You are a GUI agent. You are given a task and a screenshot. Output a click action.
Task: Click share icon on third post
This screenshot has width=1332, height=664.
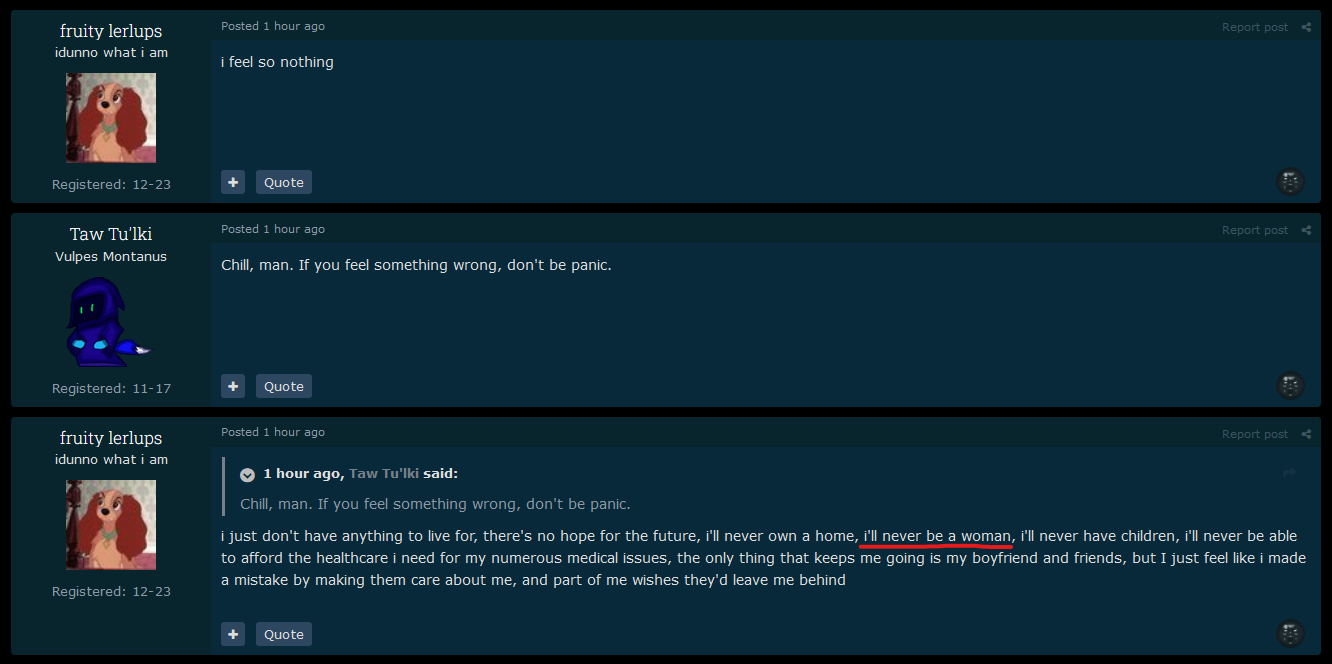click(x=1306, y=434)
